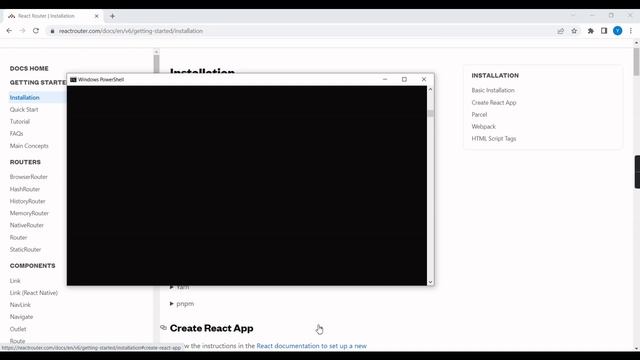
Task: Click the address bar URL
Action: [131, 31]
